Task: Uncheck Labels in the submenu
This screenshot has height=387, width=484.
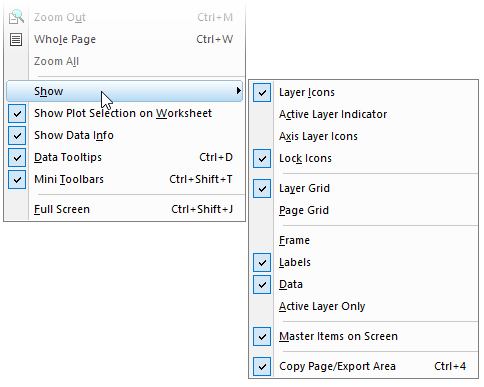Action: tap(262, 262)
